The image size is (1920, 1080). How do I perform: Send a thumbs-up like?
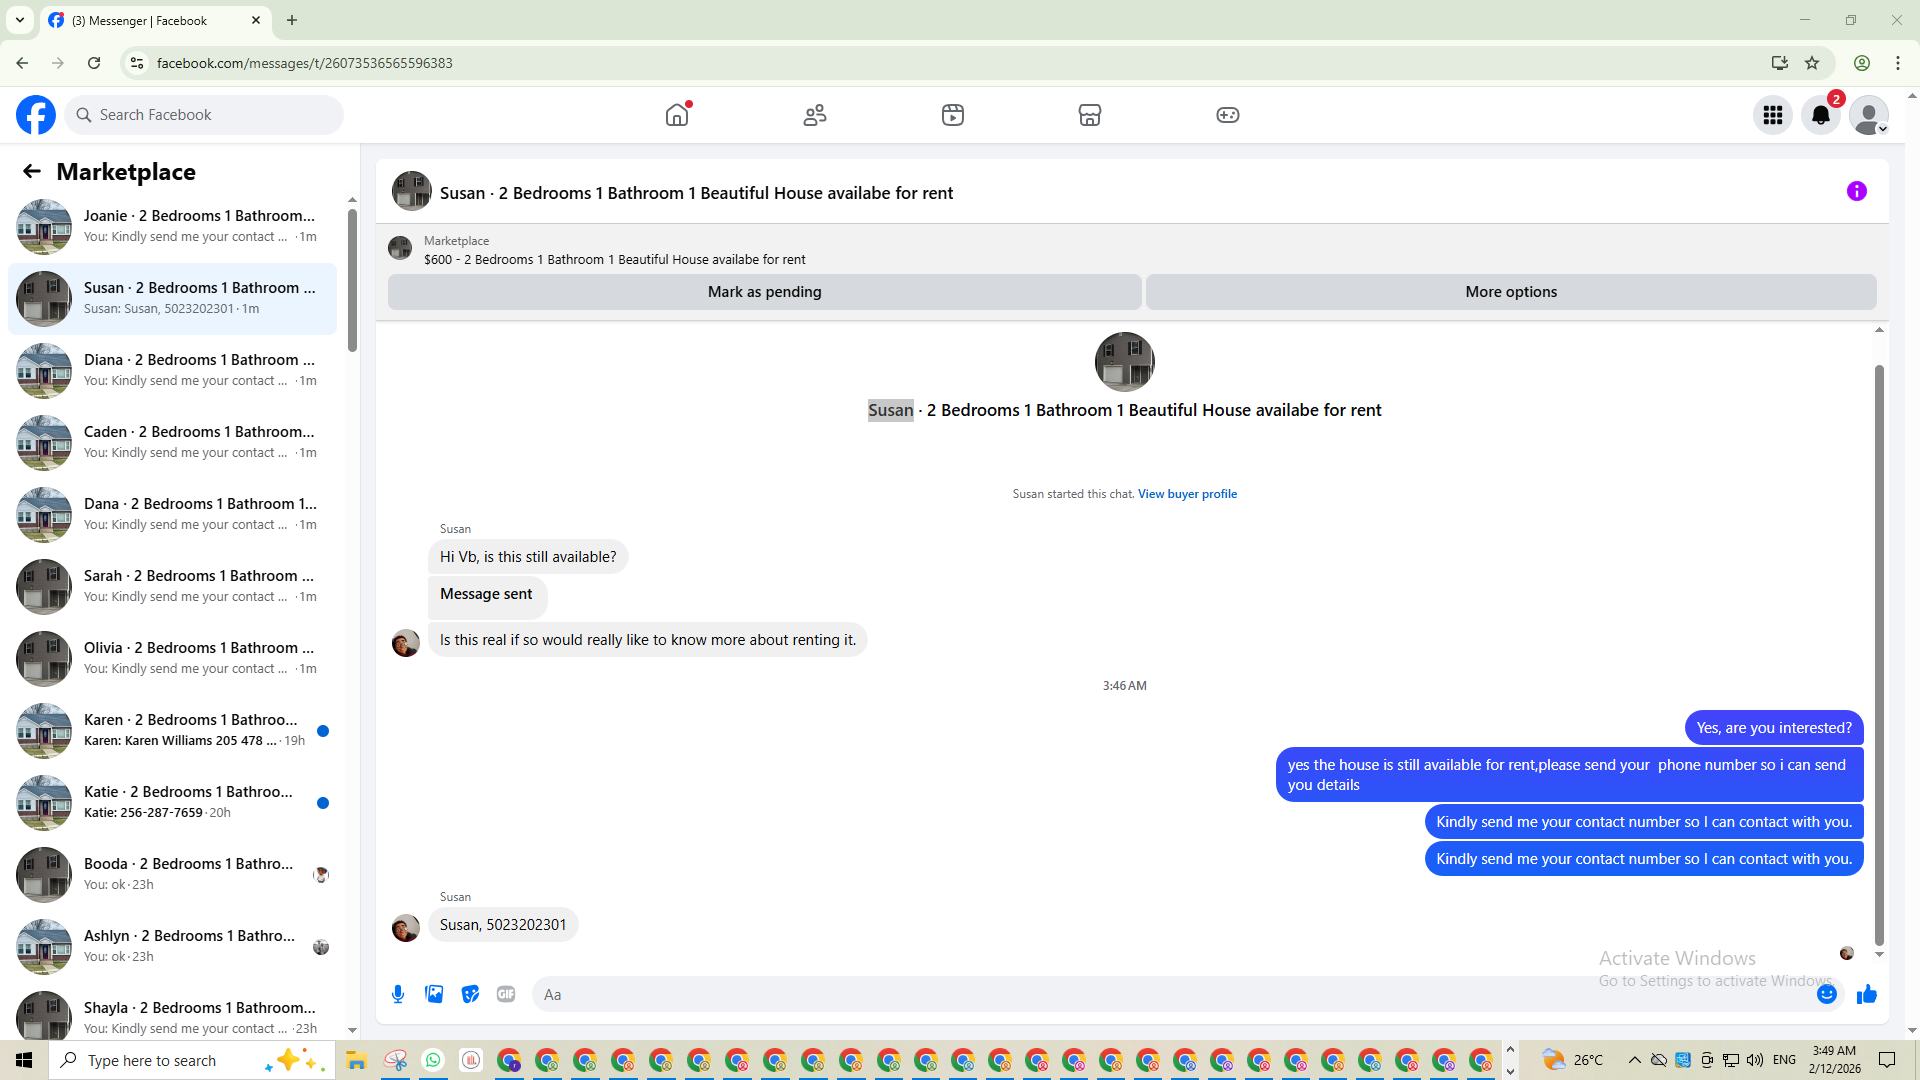tap(1867, 994)
